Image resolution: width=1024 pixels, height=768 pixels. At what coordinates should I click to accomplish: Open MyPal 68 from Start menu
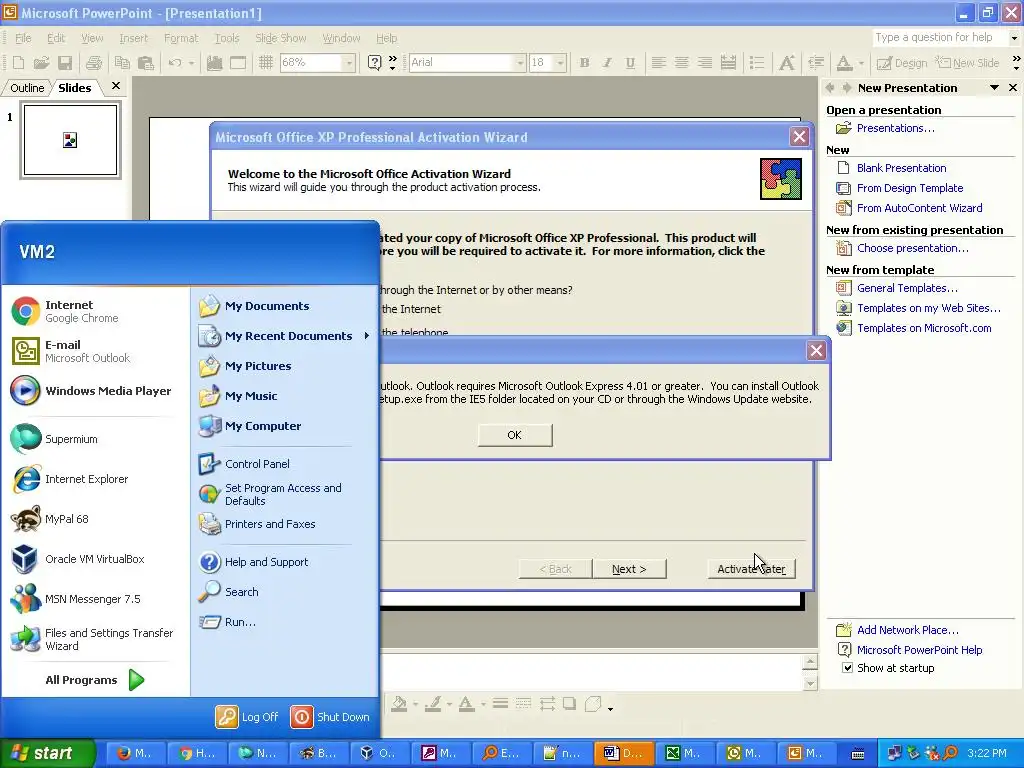click(93, 519)
